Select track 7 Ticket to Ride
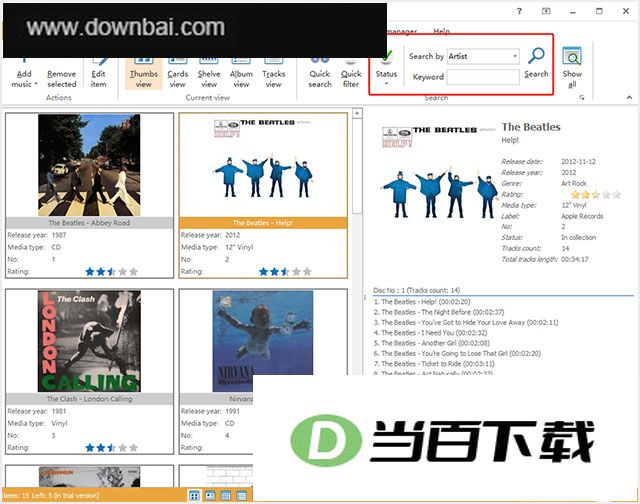 coord(434,364)
